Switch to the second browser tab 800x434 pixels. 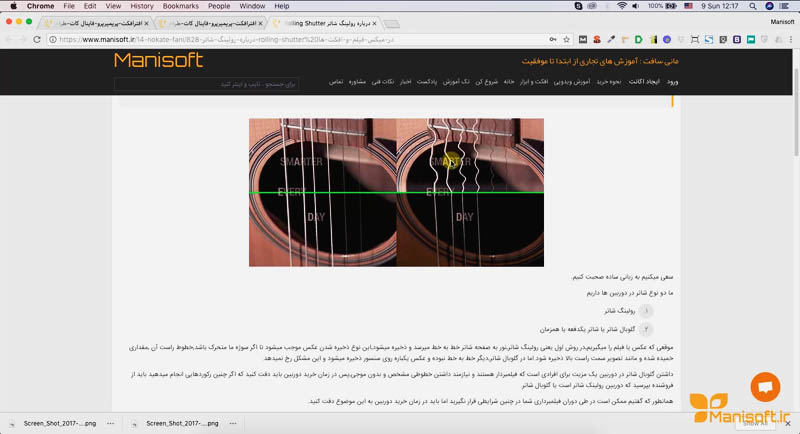click(210, 23)
